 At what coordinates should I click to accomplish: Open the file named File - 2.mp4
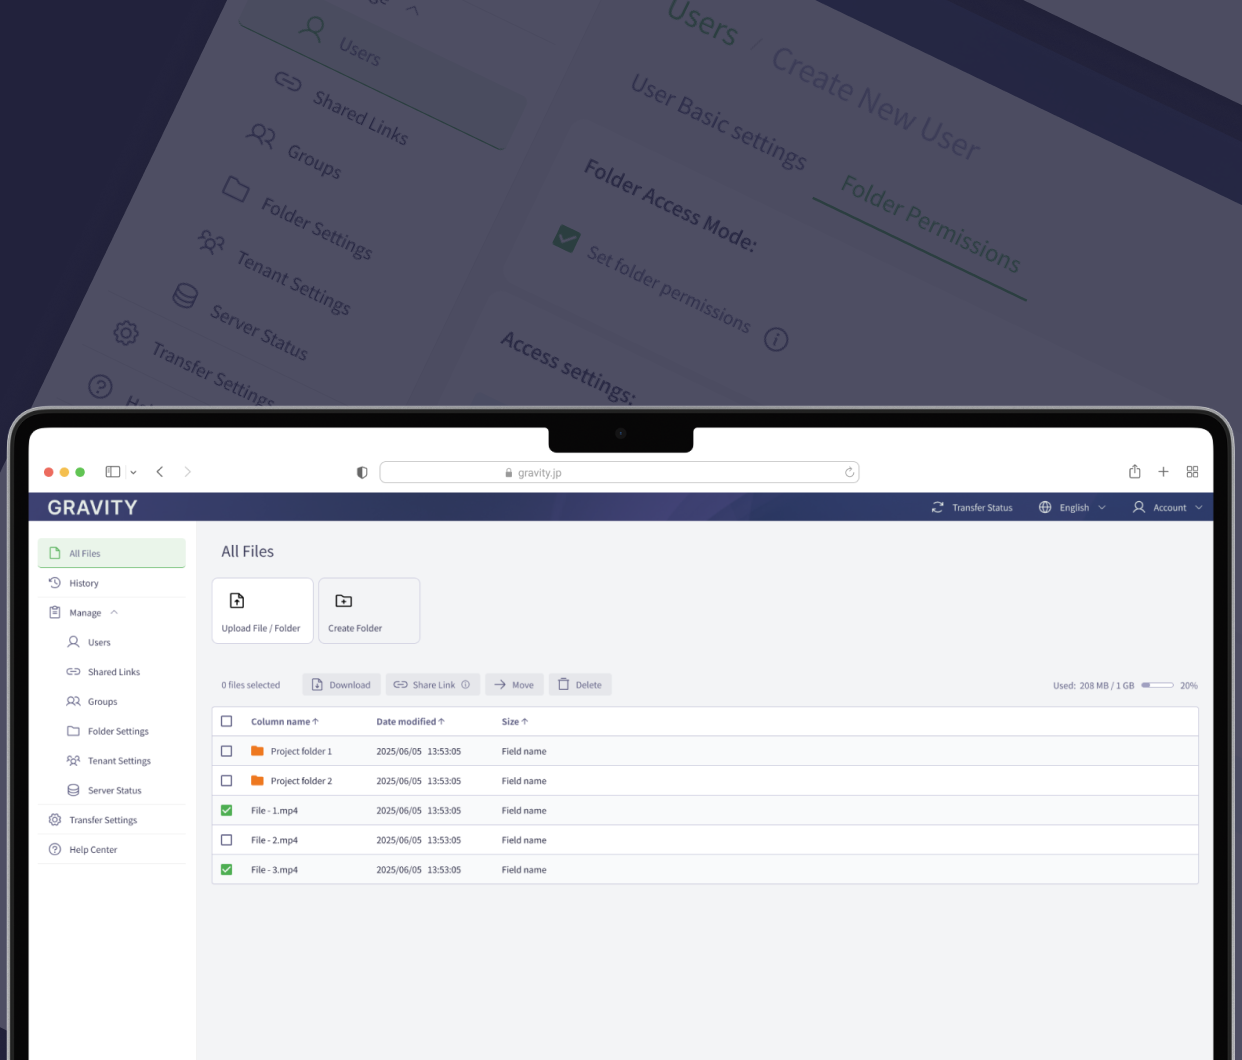pyautogui.click(x=274, y=840)
